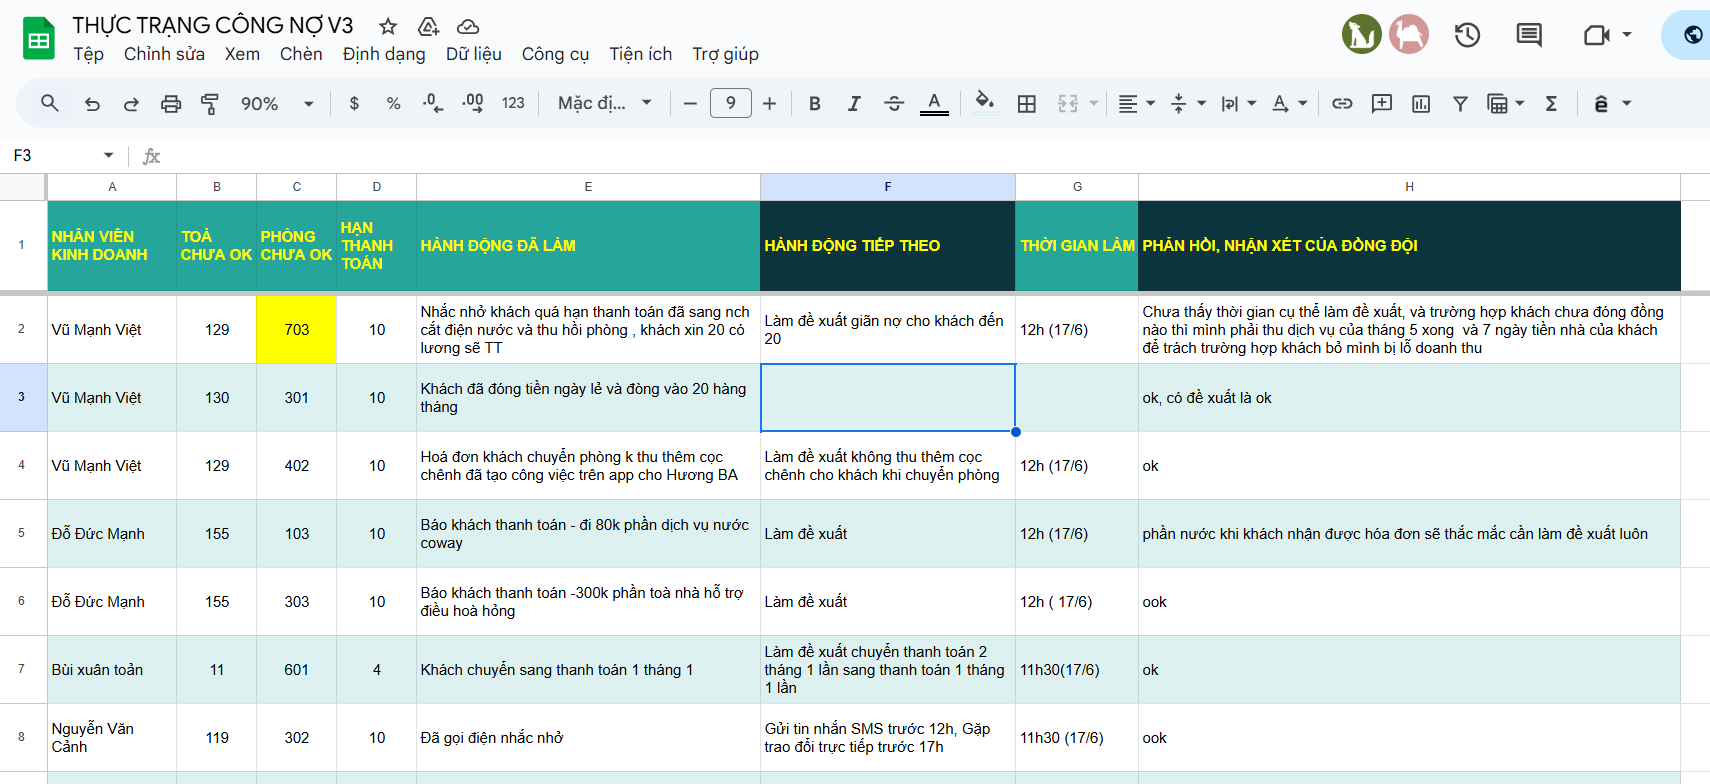Open the borders tool

click(x=1026, y=104)
